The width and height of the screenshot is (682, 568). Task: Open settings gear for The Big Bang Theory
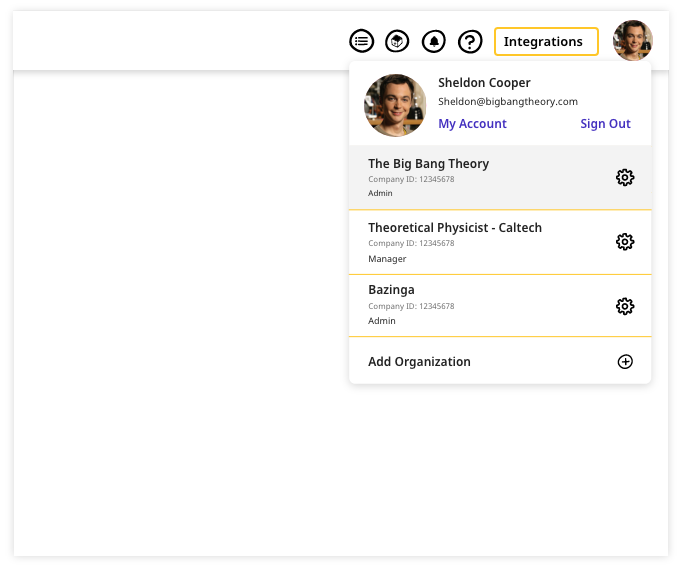click(625, 177)
